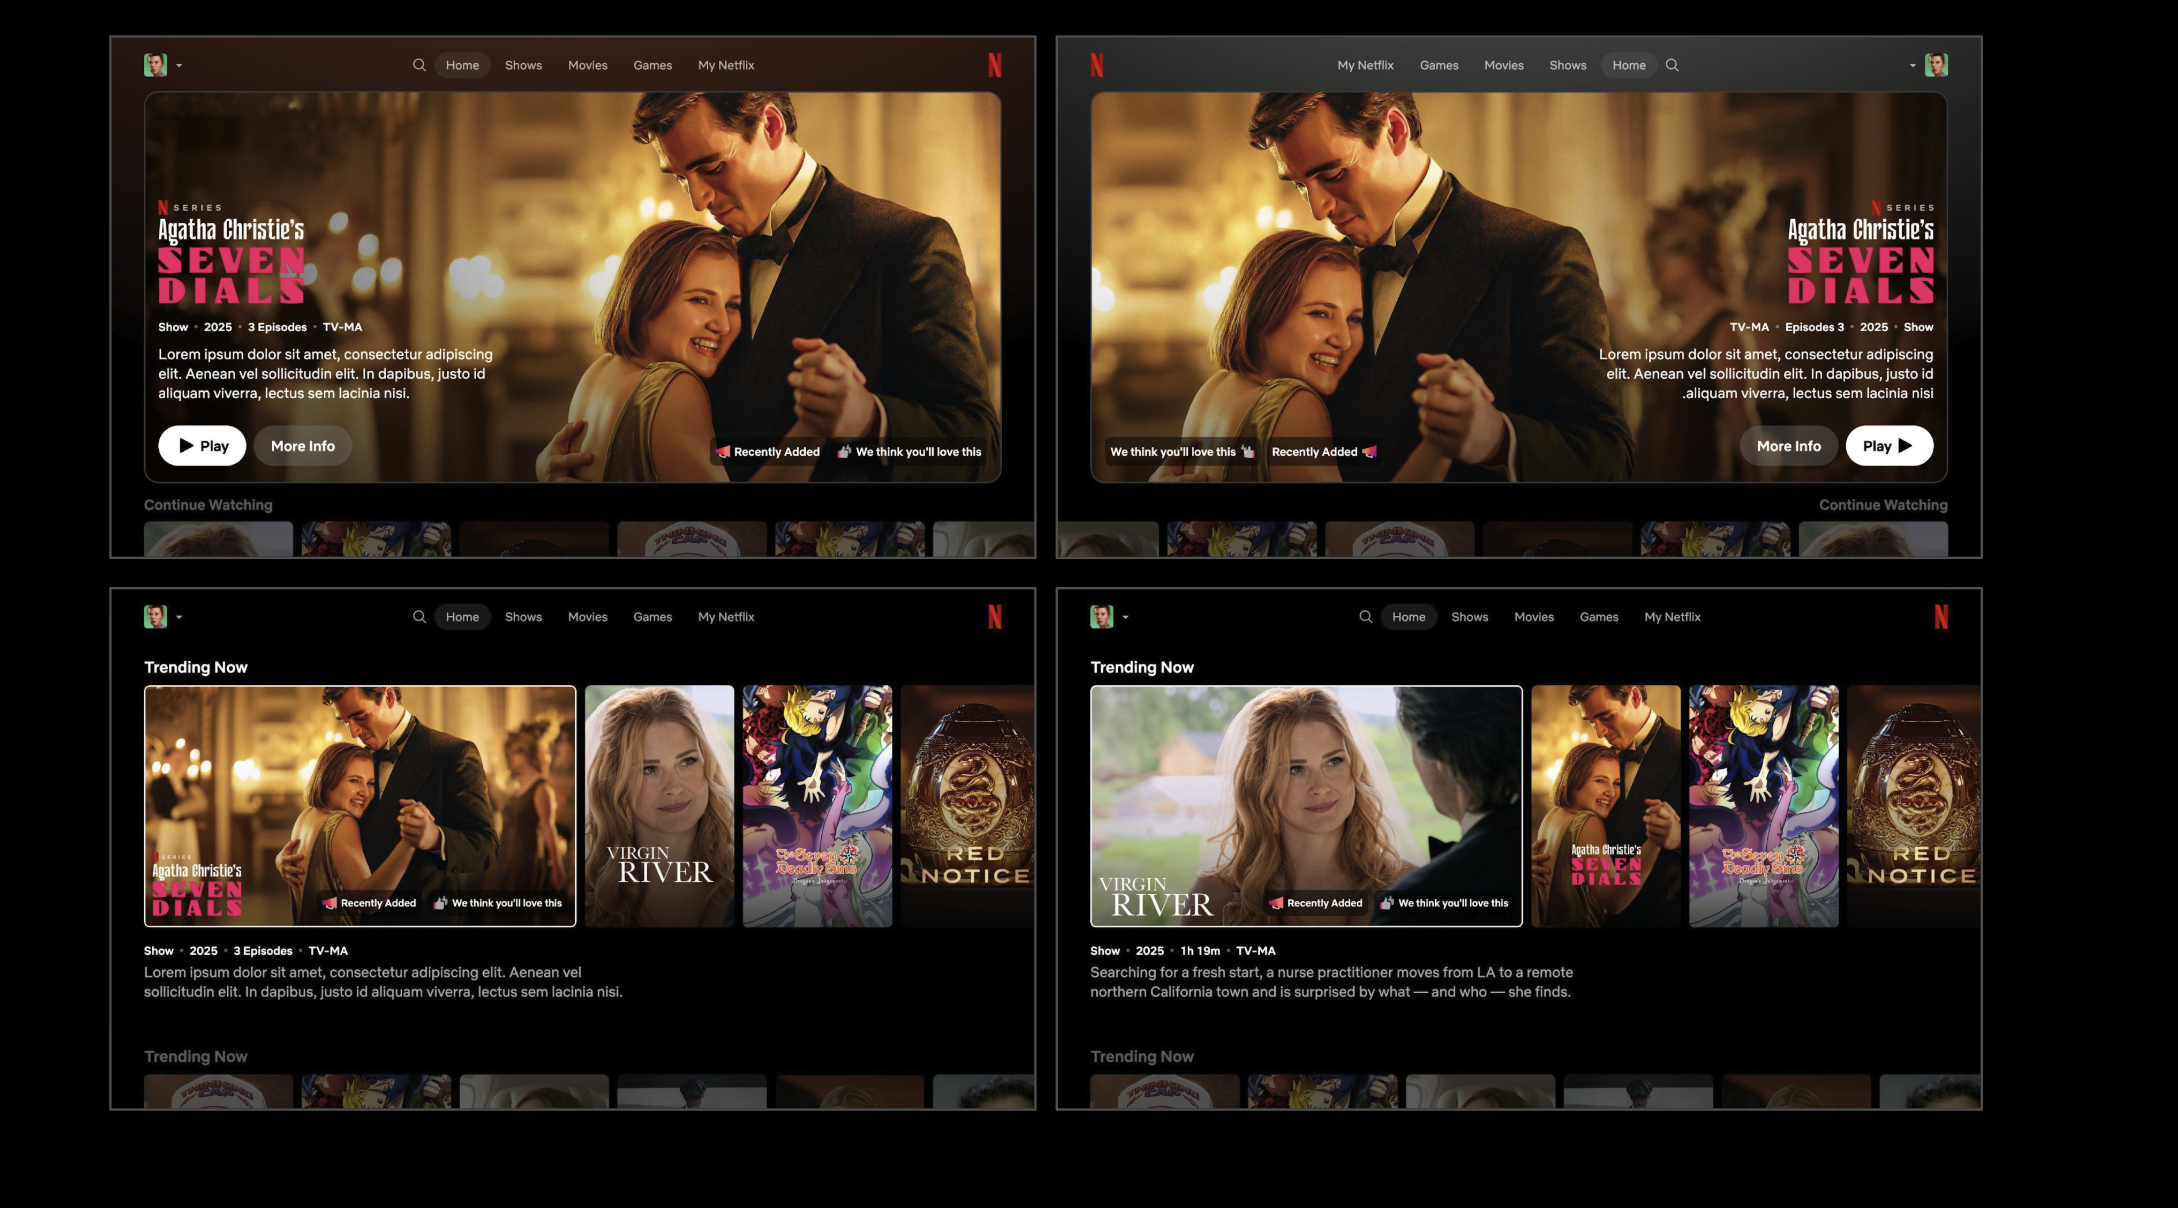
Task: Click Recently Added badge in top-left hero
Action: pos(768,452)
